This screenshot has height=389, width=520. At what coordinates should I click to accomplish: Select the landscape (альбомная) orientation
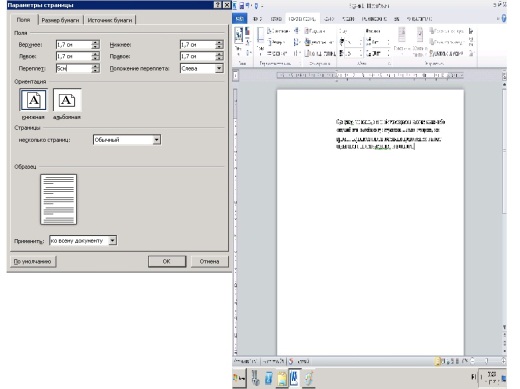pyautogui.click(x=67, y=100)
